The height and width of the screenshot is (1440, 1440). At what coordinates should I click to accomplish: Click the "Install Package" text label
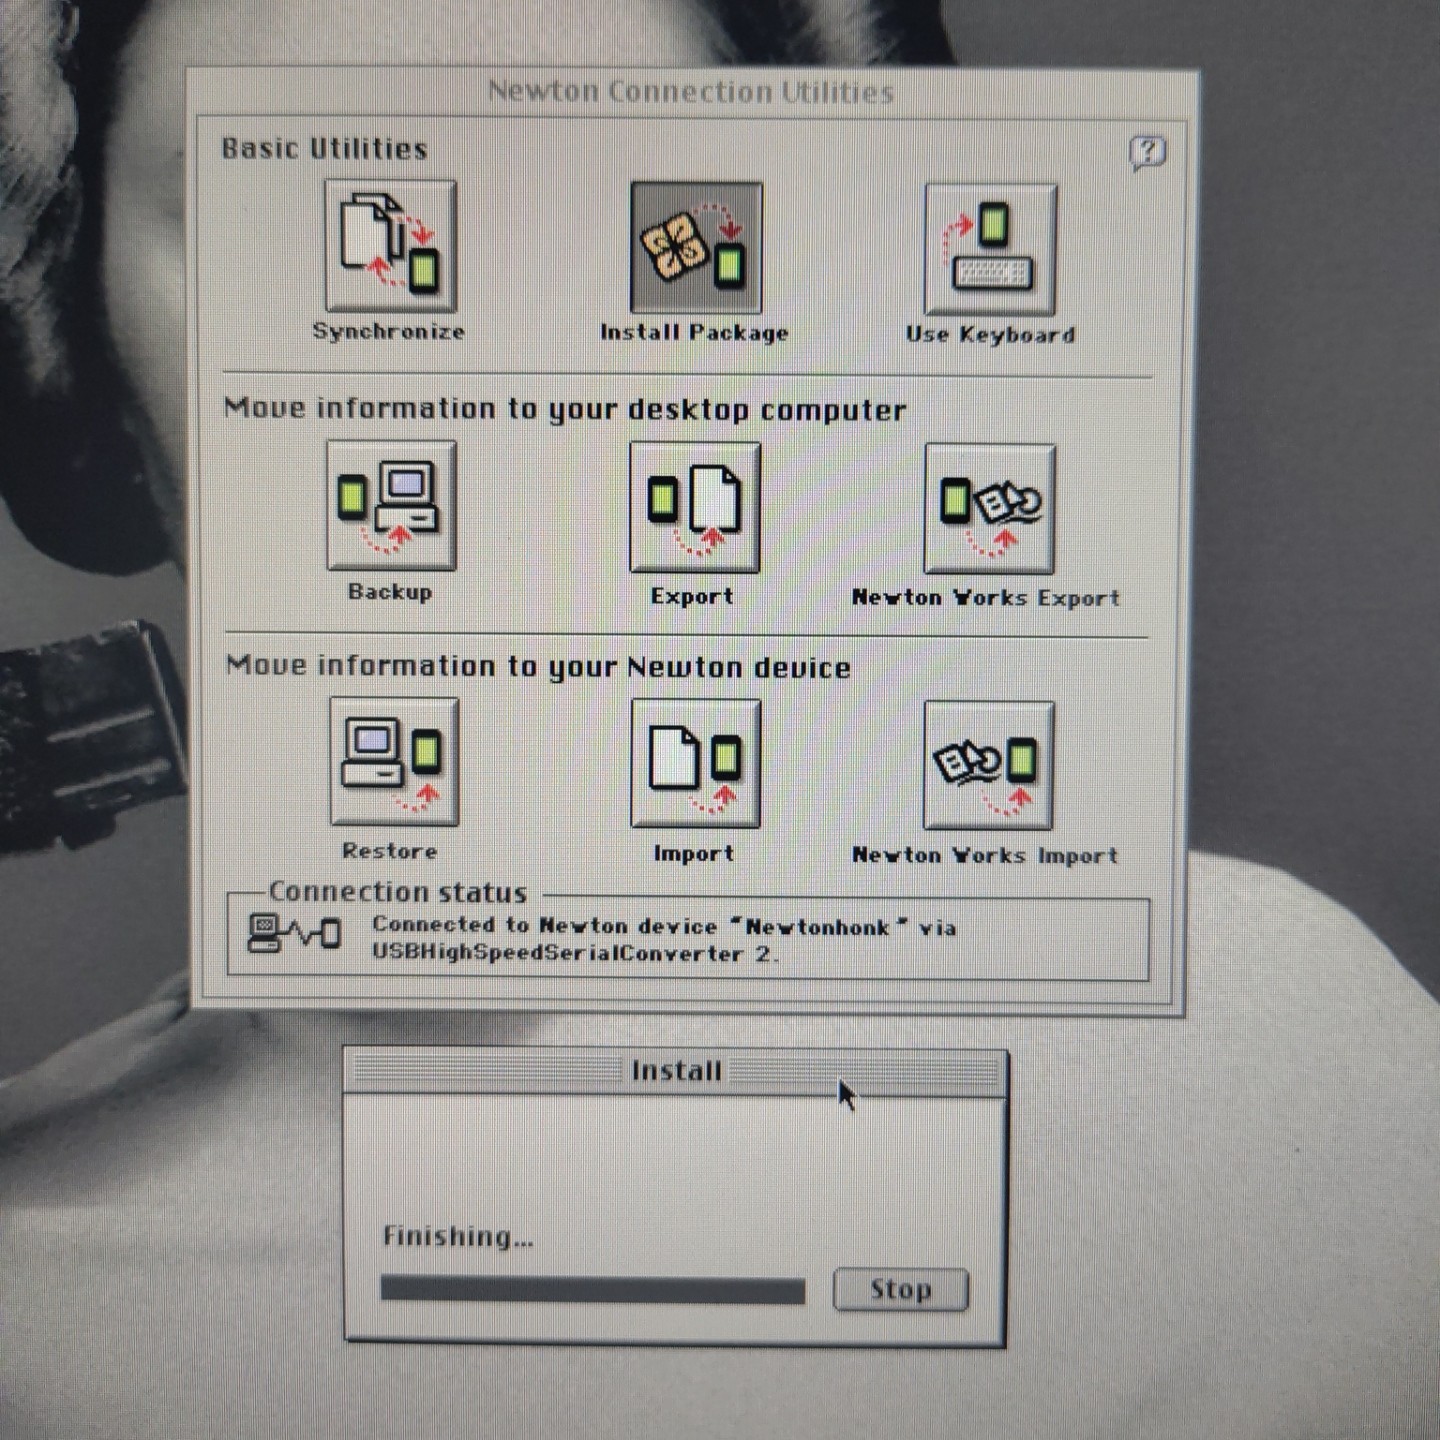coord(694,333)
